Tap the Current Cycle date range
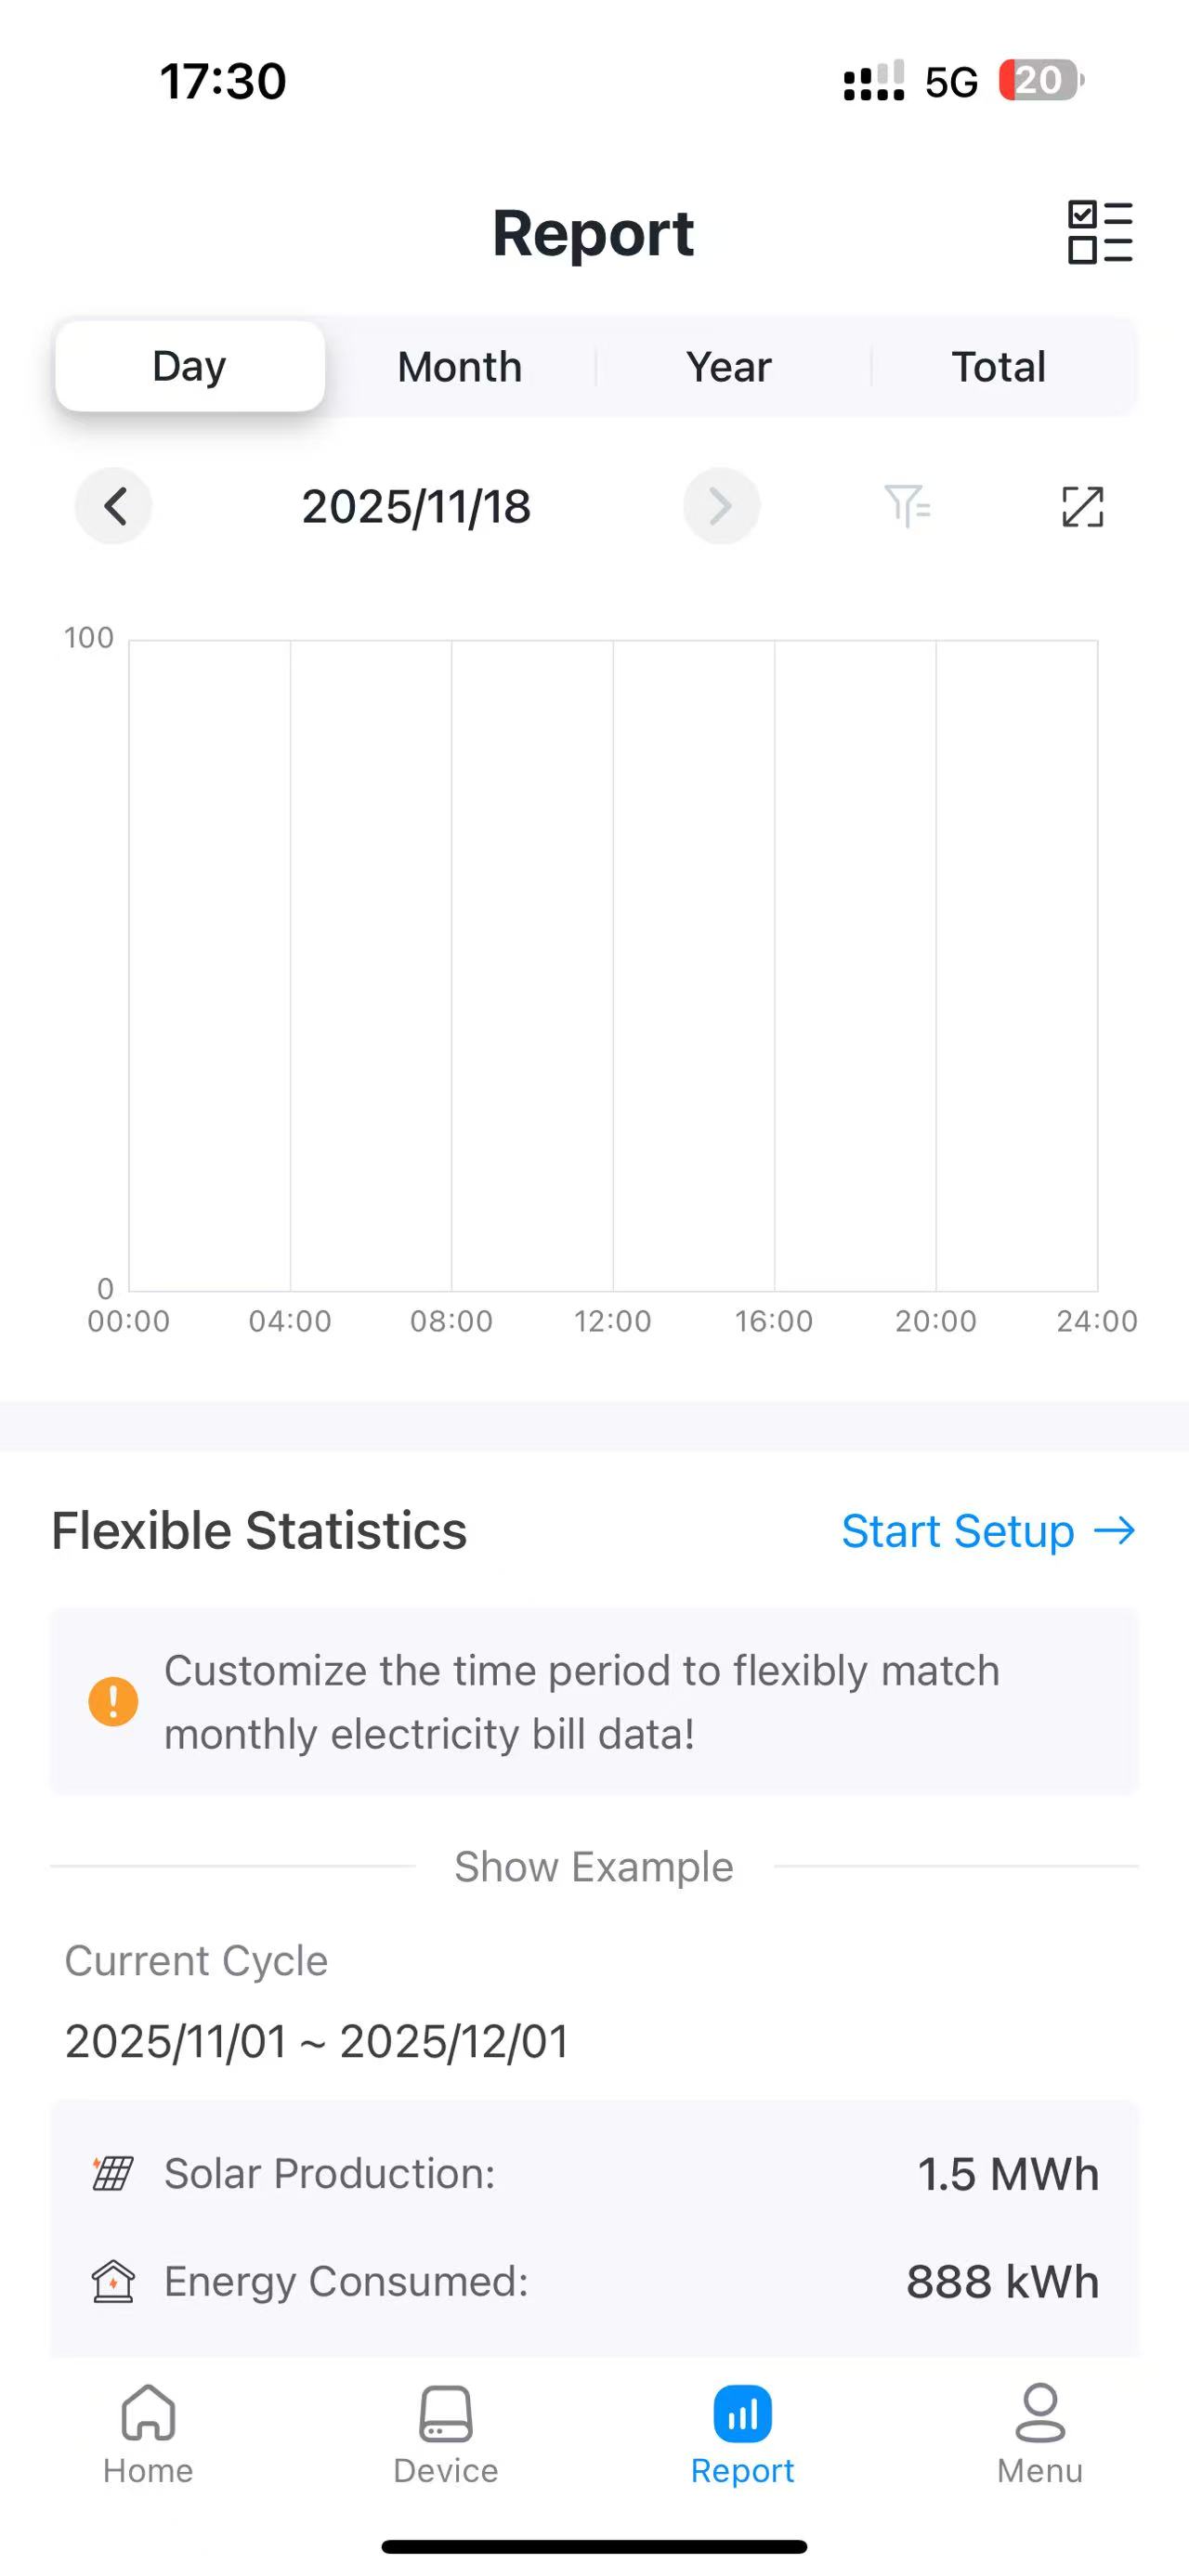This screenshot has height=2576, width=1189. [x=317, y=2041]
